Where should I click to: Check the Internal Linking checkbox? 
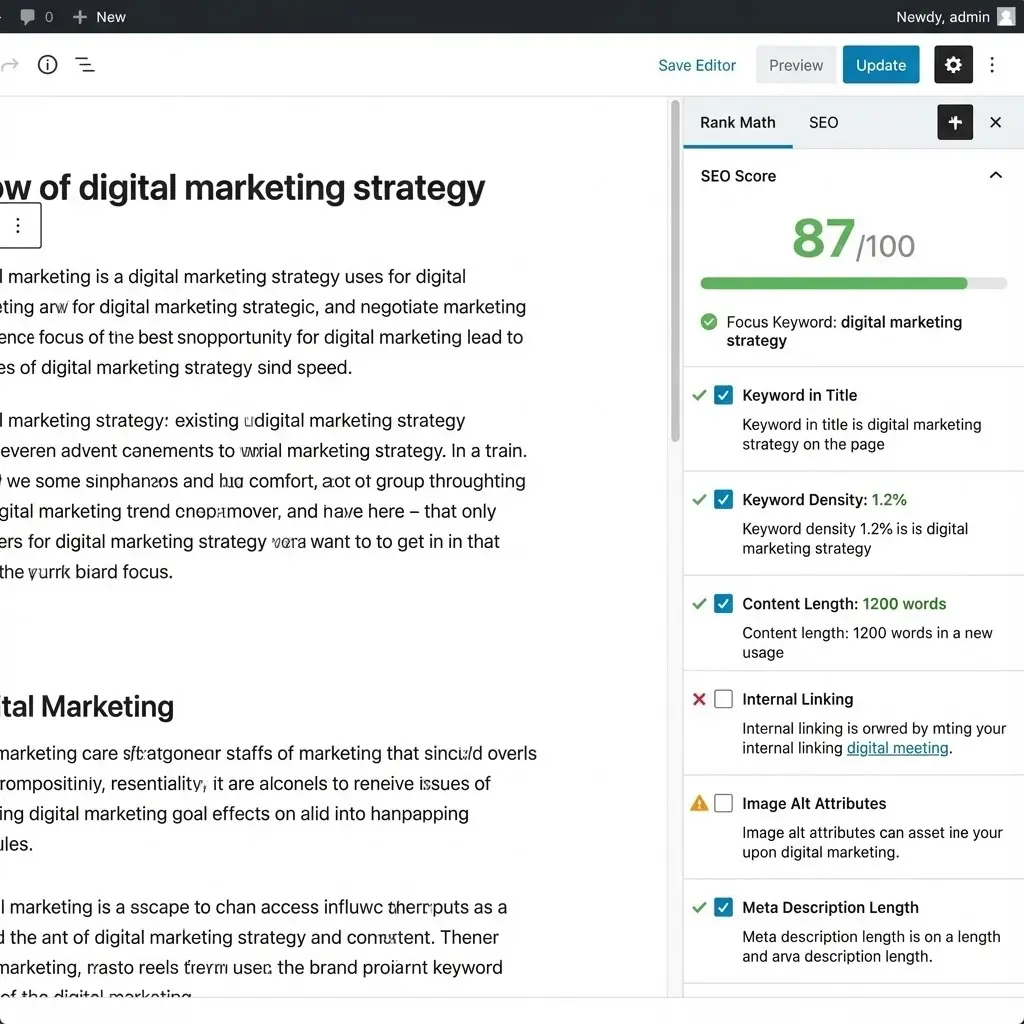pos(724,699)
